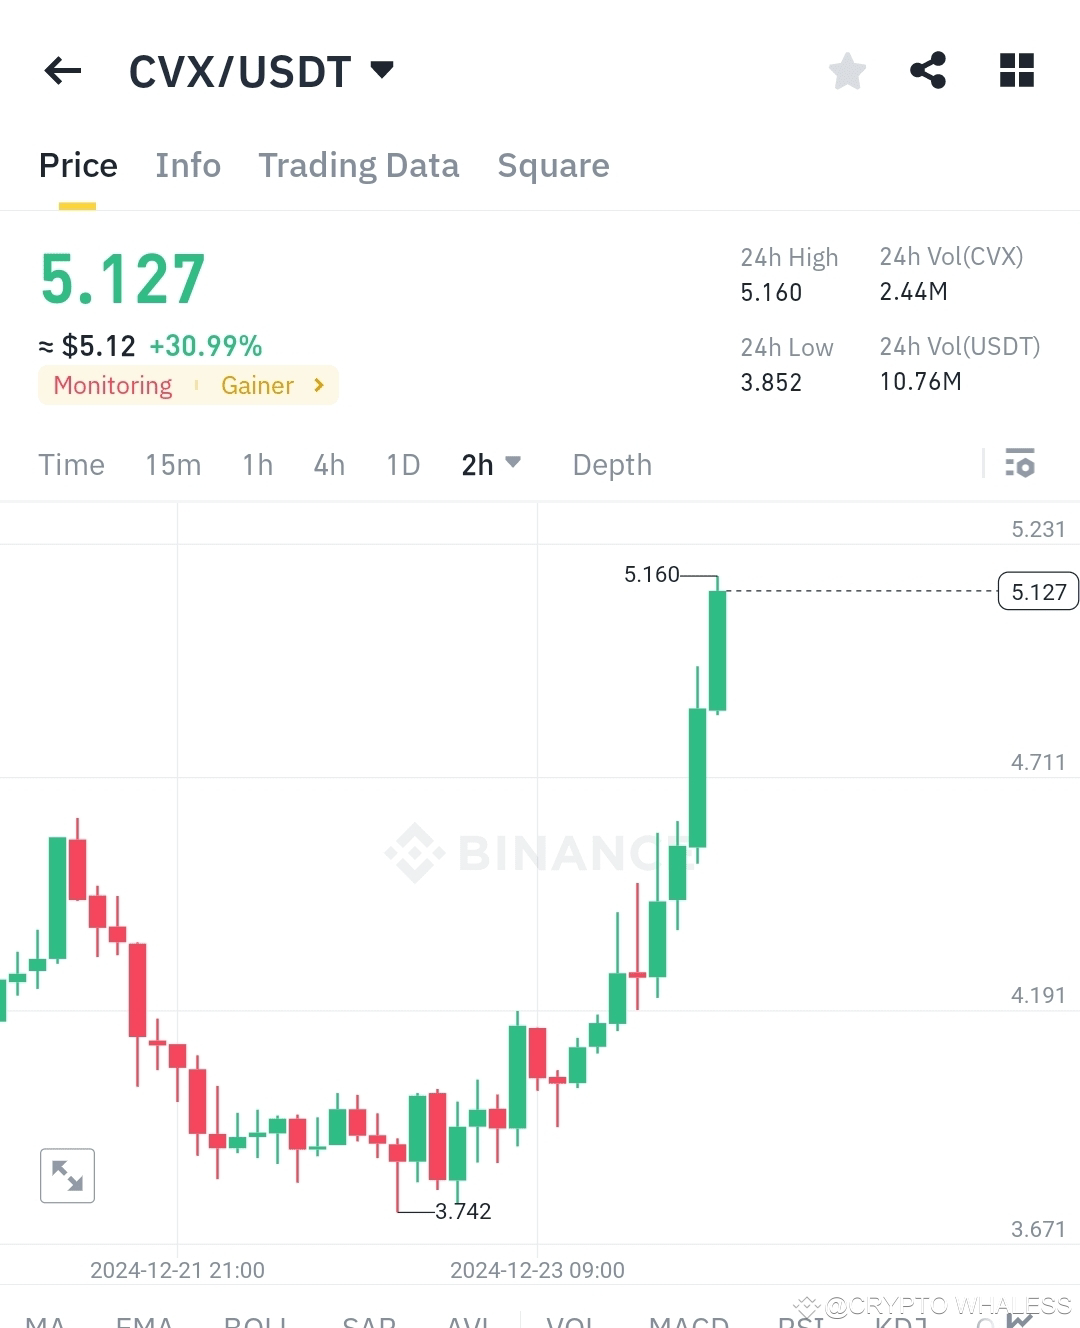This screenshot has width=1080, height=1328.
Task: Switch to the Trading Data tab
Action: coord(359,165)
